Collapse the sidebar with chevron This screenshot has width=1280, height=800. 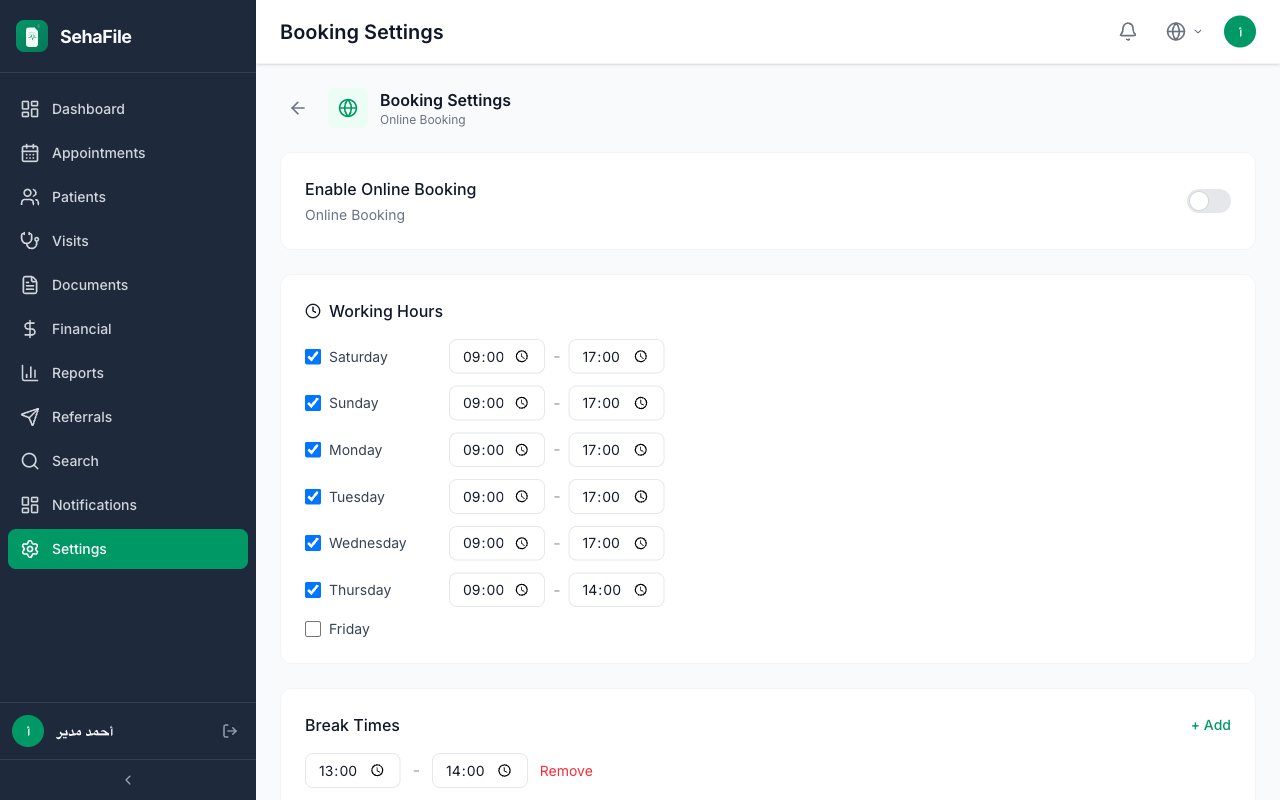click(128, 780)
